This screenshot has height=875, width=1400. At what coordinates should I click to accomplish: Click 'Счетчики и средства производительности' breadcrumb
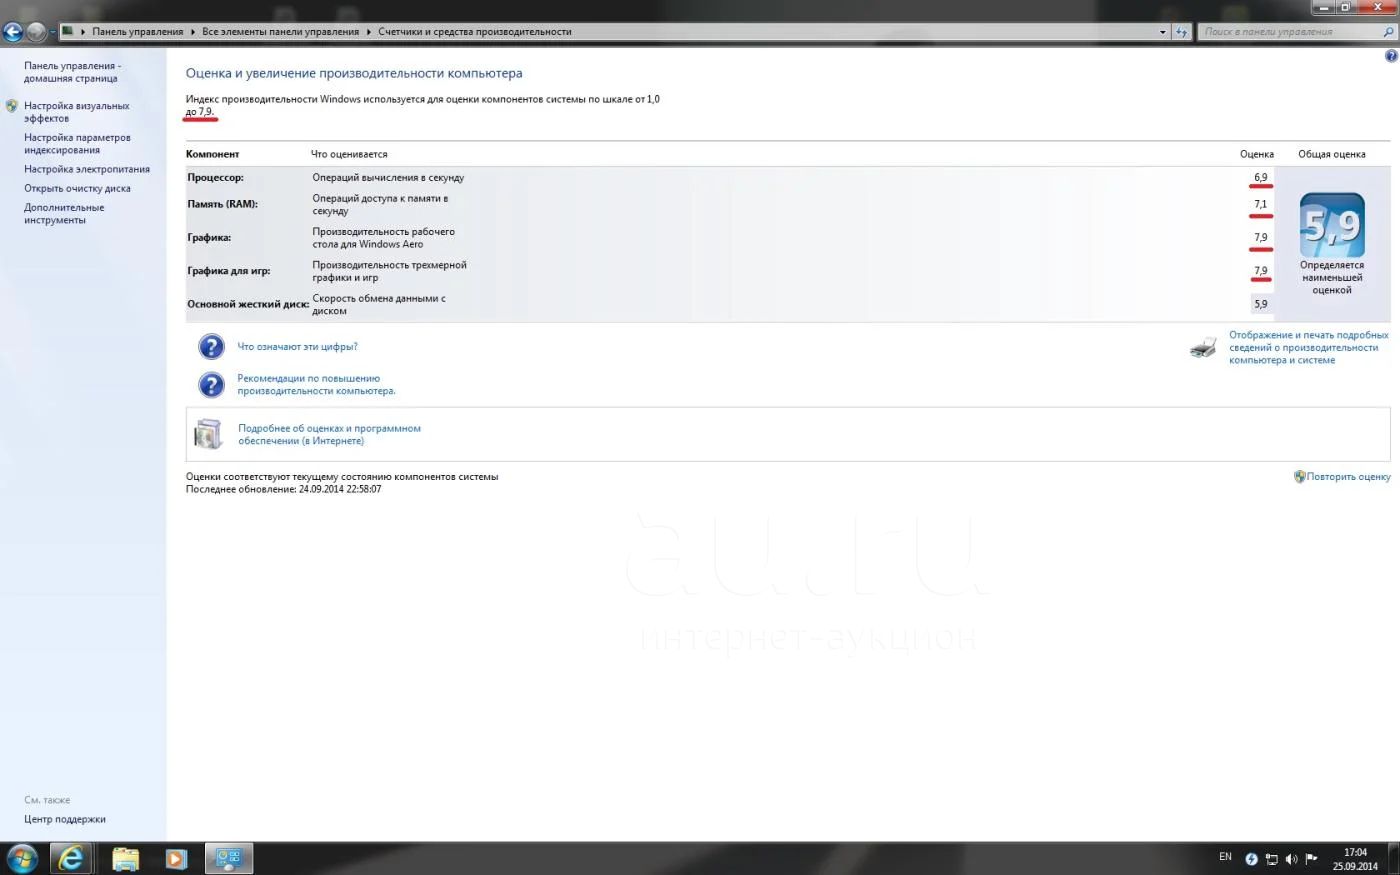pyautogui.click(x=475, y=32)
